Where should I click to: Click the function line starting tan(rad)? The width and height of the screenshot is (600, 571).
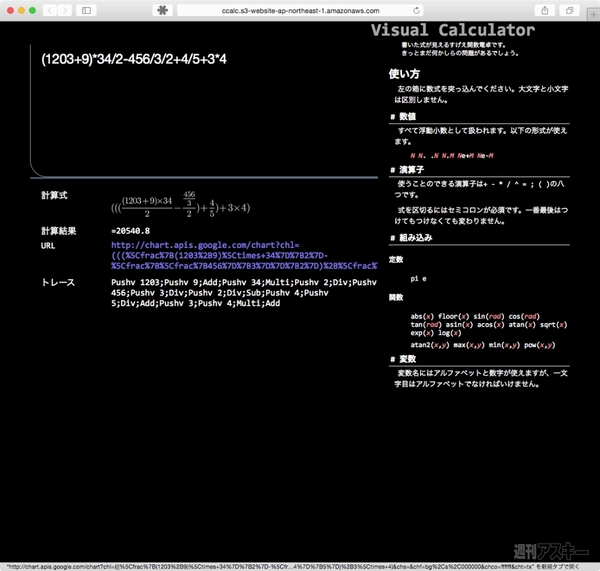(x=489, y=325)
